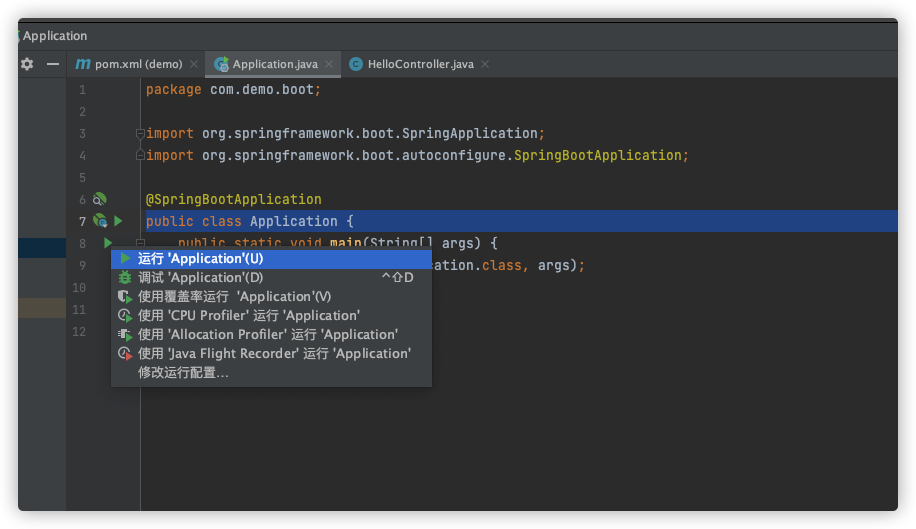Click the Maven icon on pom.xml tab
Image resolution: width=916 pixels, height=529 pixels.
click(x=83, y=64)
